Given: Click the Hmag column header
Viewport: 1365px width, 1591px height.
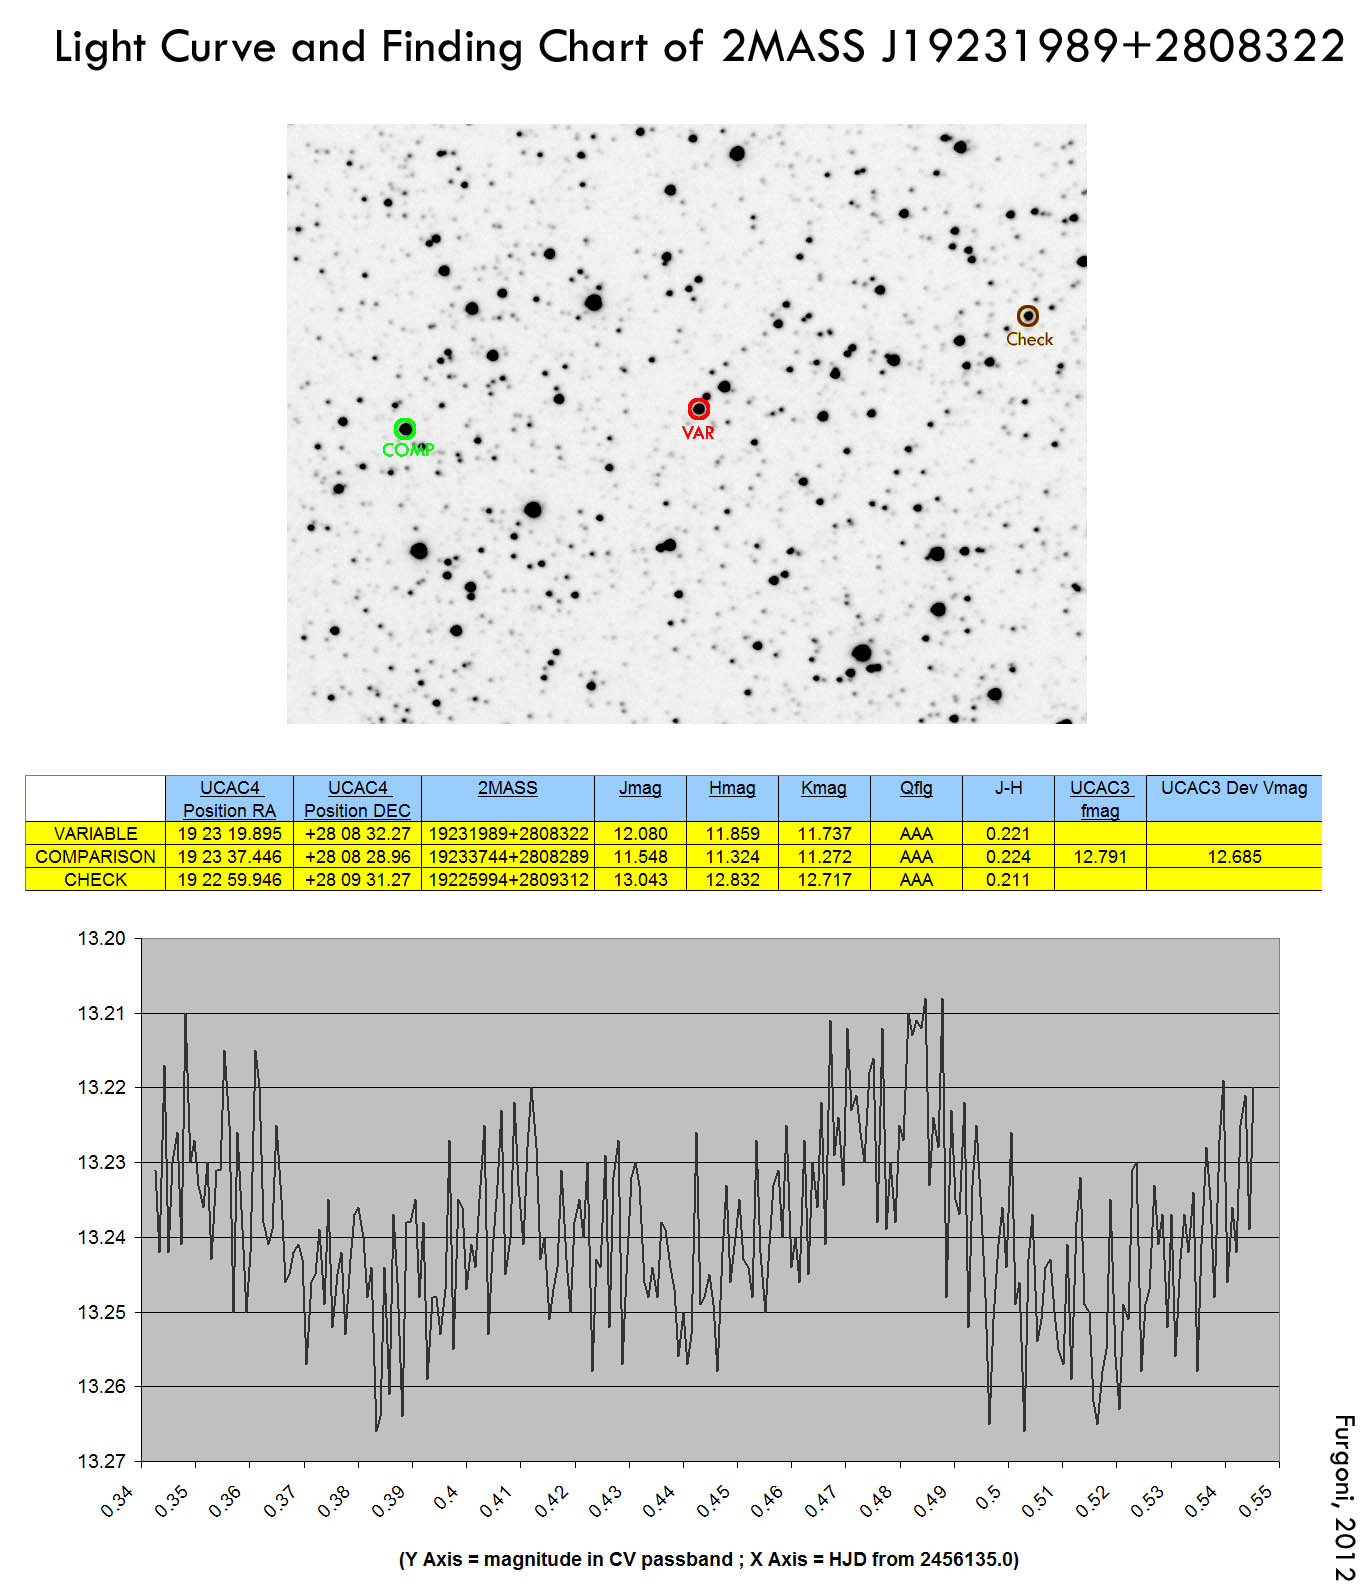Looking at the screenshot, I should pos(732,788).
